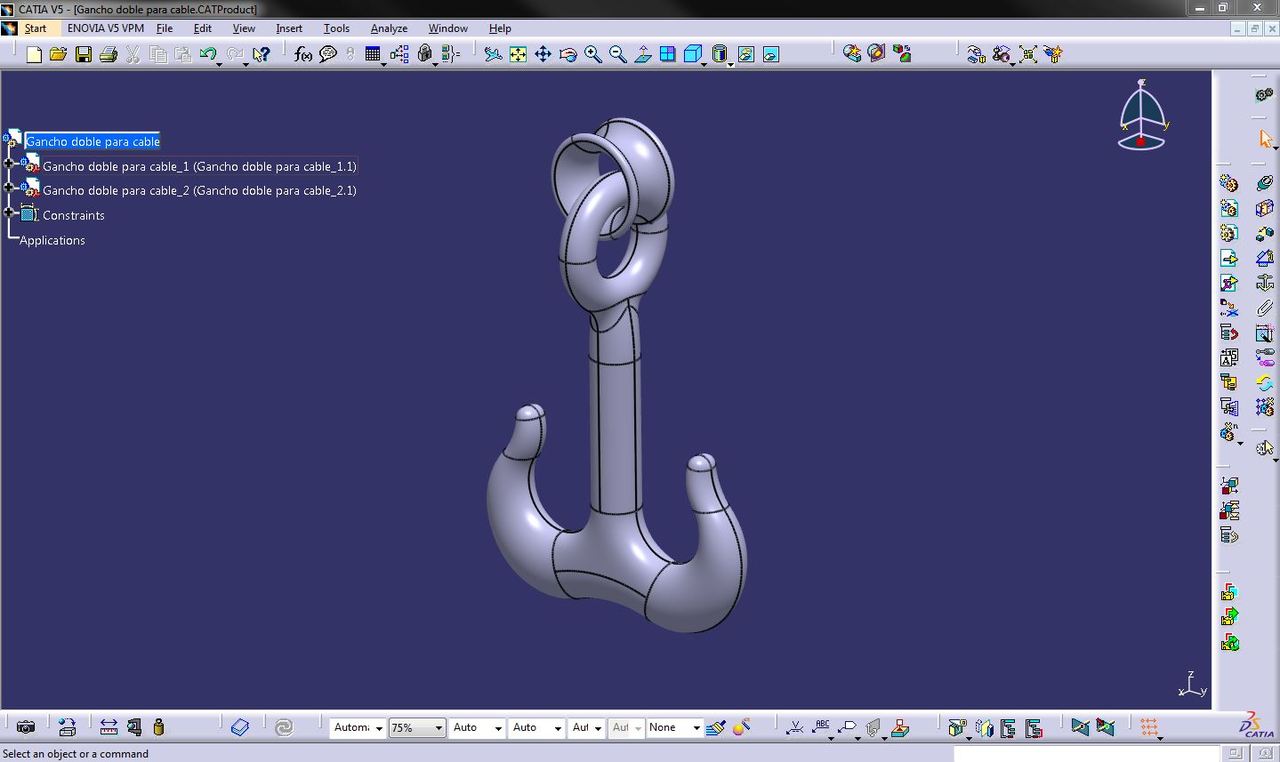
Task: Open the Analyze menu
Action: [389, 28]
